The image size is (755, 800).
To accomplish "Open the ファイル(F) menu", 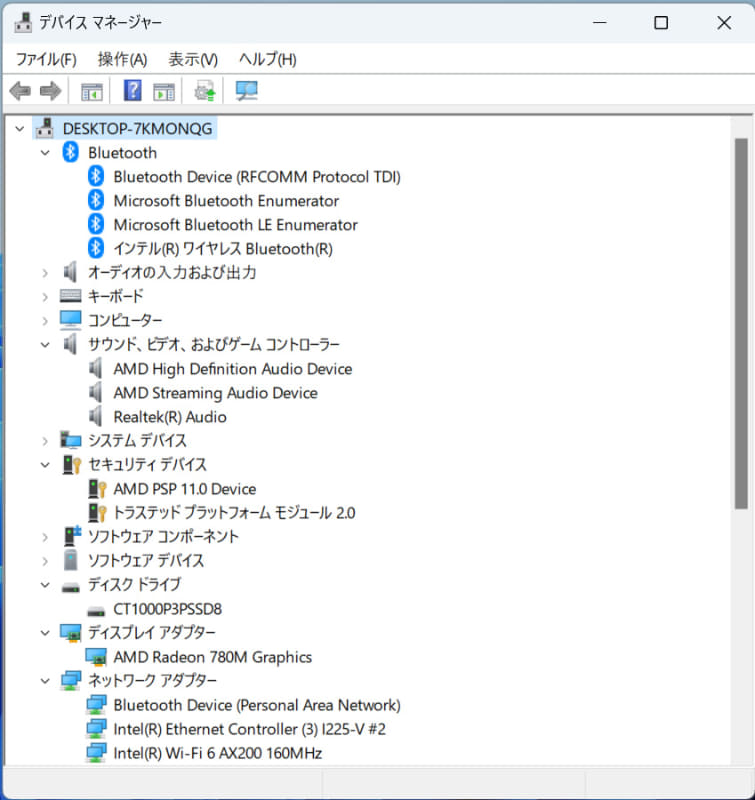I will point(46,59).
